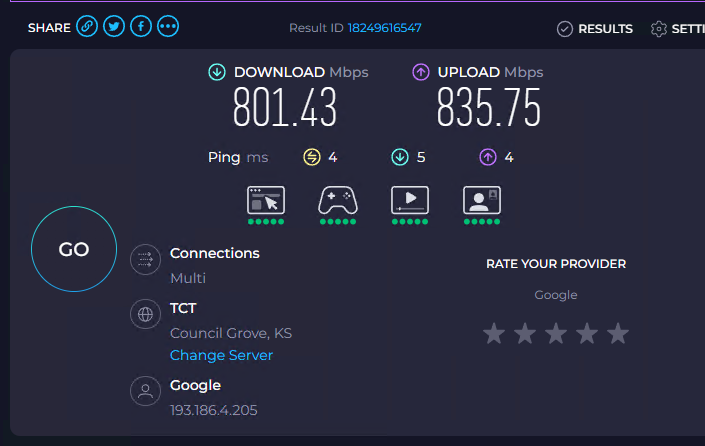Click the gaming controller experience icon
705x446 pixels.
coord(338,200)
